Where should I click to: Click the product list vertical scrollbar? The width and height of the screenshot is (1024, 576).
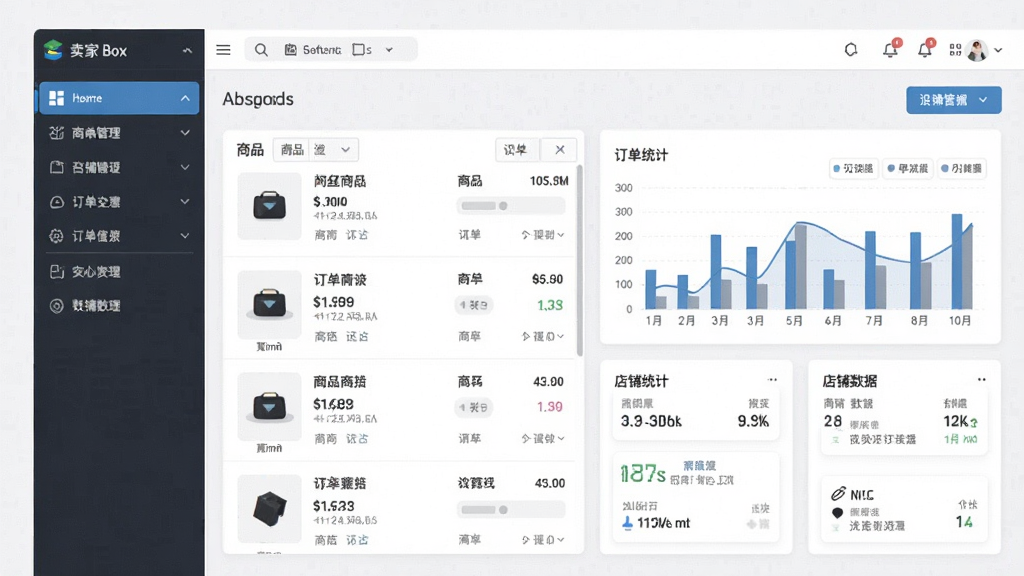click(x=579, y=261)
